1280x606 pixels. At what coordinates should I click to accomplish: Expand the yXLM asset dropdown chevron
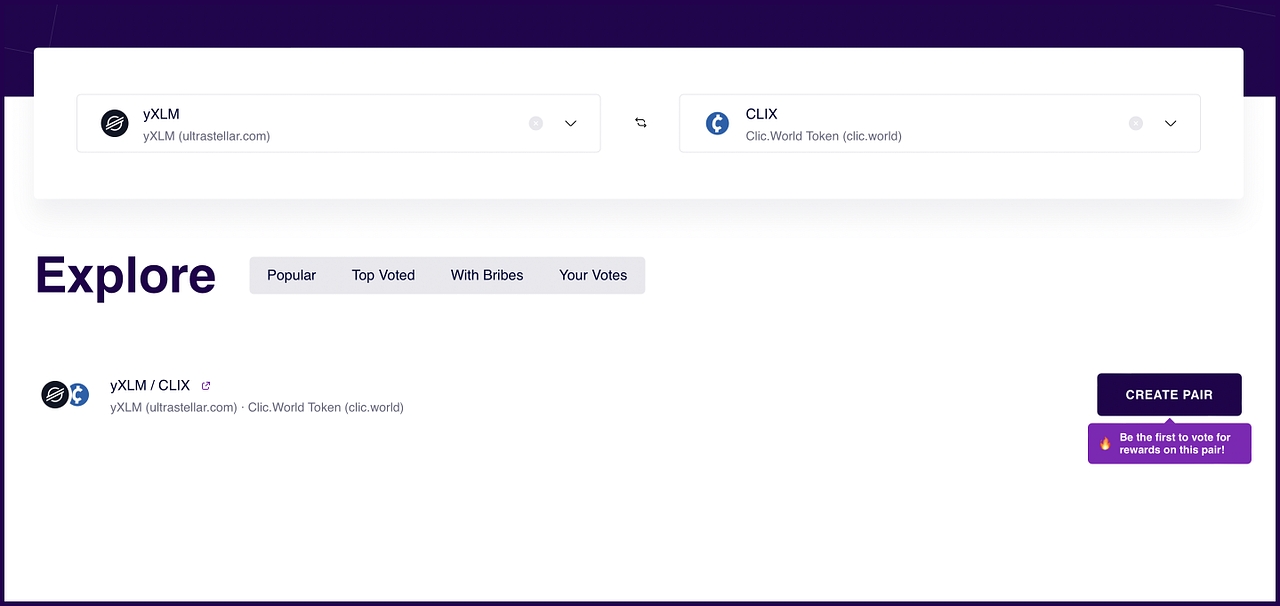[571, 123]
